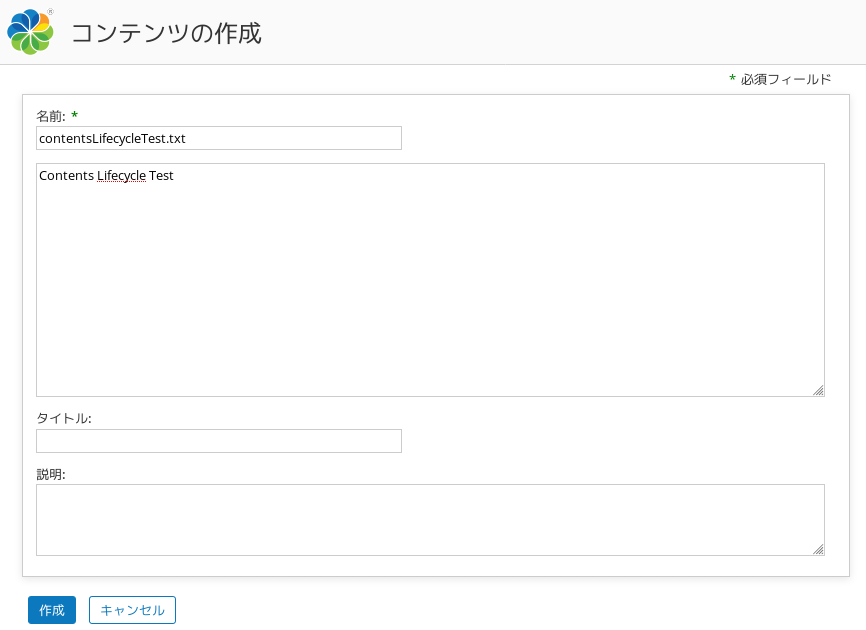The width and height of the screenshot is (866, 630).
Task: Click the content textarea resize handle
Action: click(x=818, y=390)
